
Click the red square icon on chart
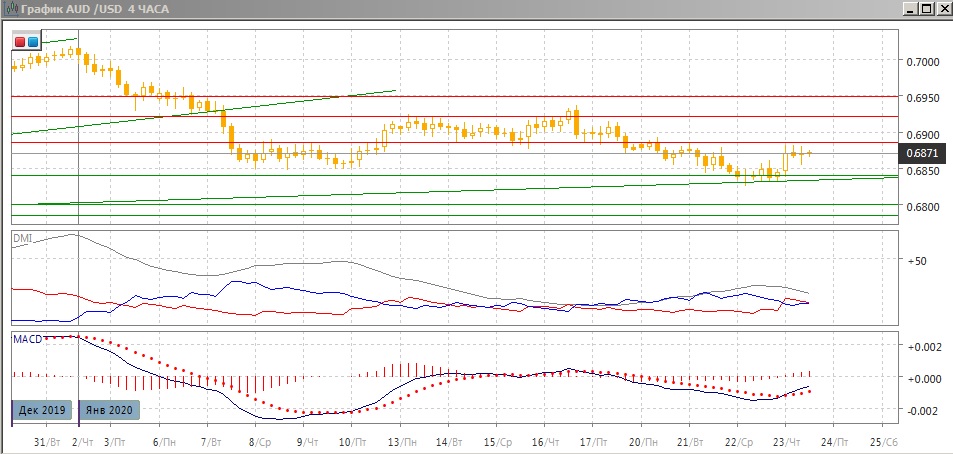pyautogui.click(x=20, y=42)
